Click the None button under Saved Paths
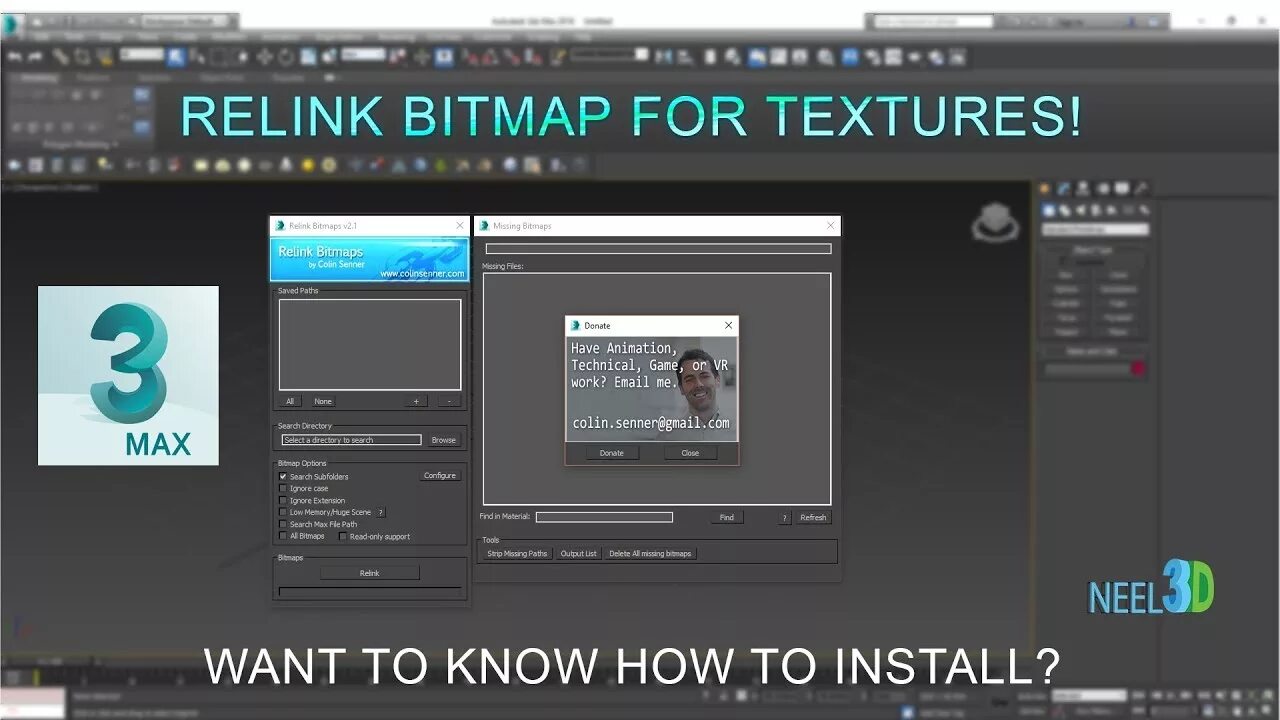The height and width of the screenshot is (720, 1280). (x=323, y=401)
